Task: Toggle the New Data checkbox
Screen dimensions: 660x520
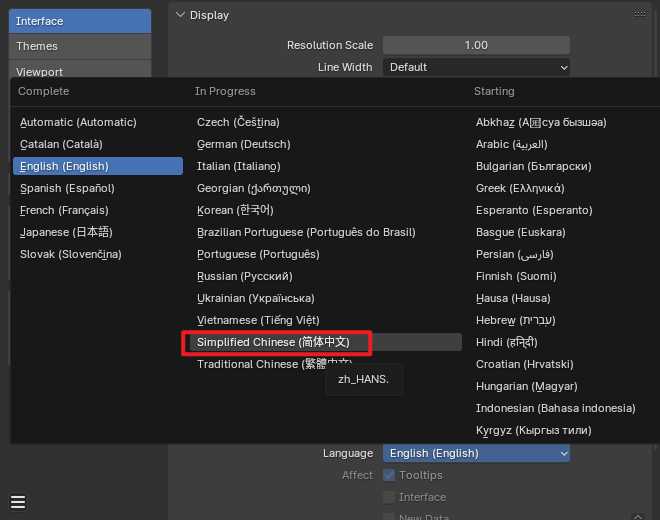Action: [390, 516]
